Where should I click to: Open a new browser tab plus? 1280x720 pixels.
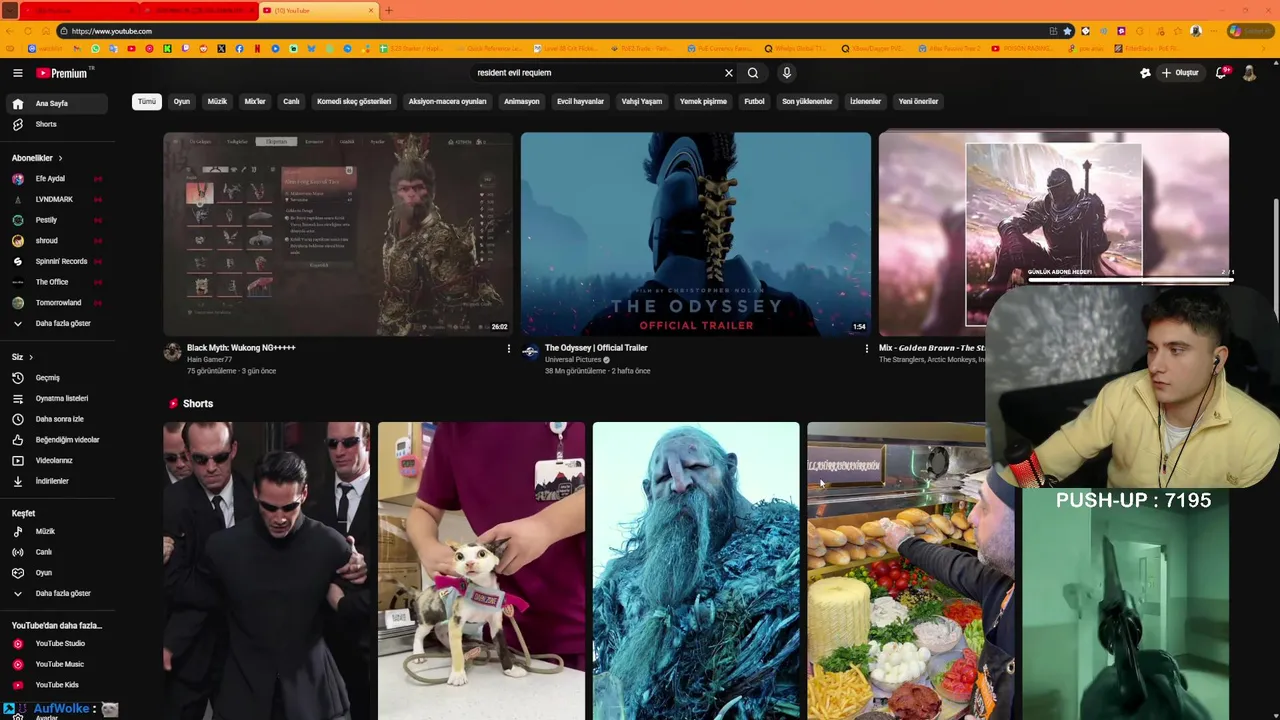(388, 11)
